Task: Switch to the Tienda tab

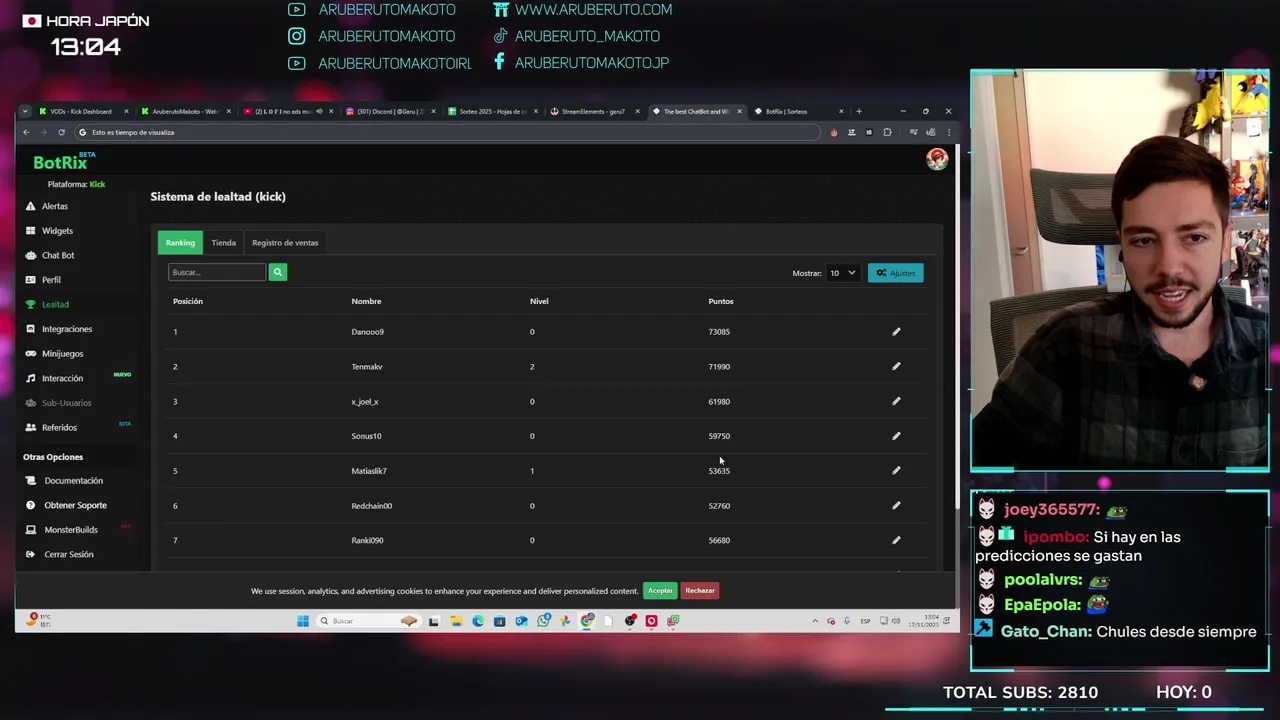Action: tap(223, 243)
